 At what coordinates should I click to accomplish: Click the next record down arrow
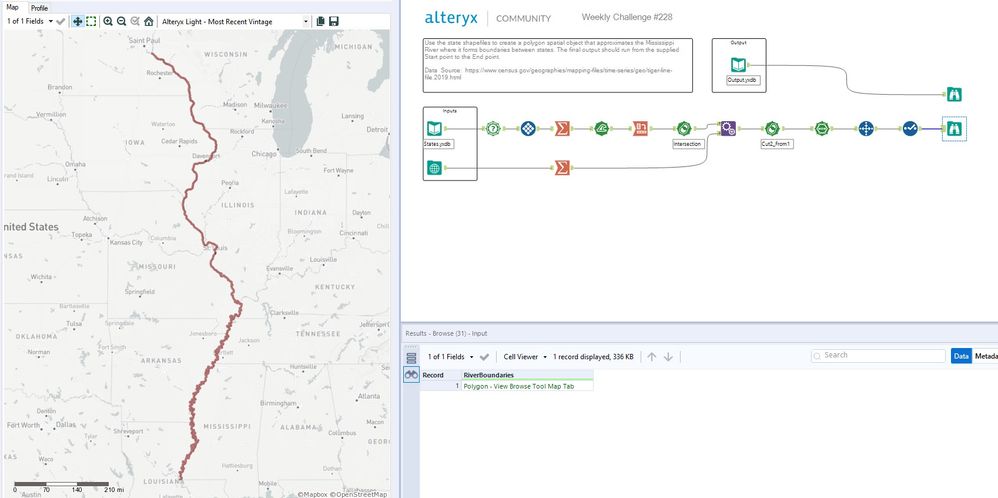tap(668, 357)
